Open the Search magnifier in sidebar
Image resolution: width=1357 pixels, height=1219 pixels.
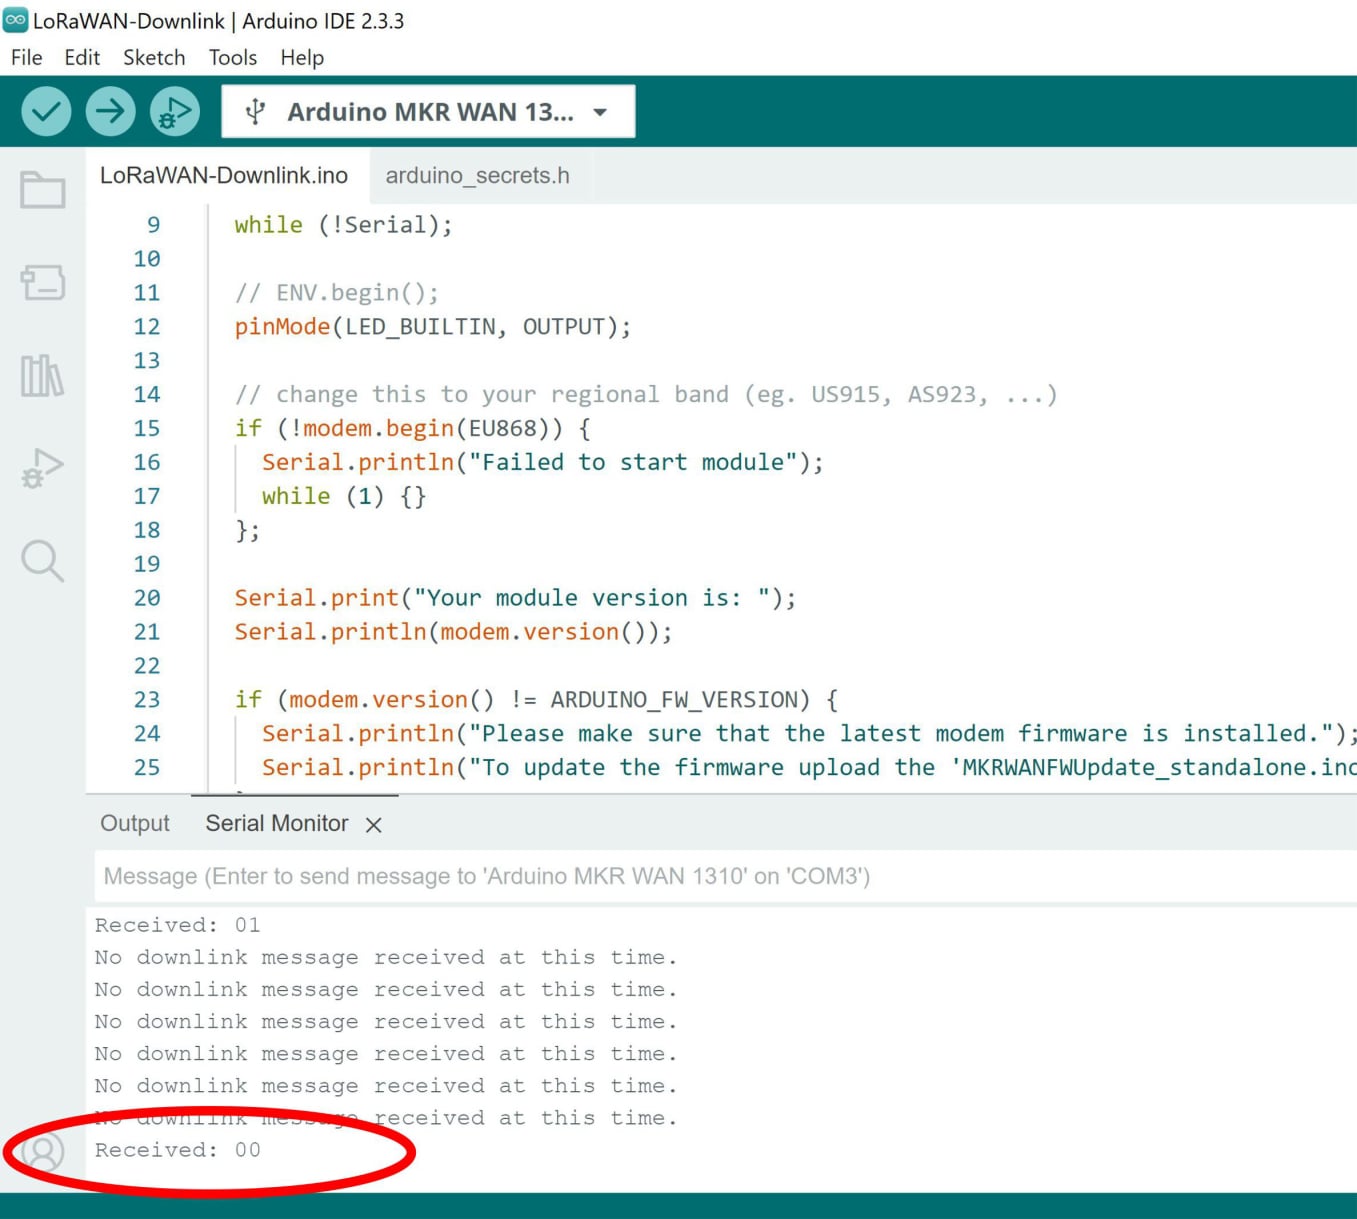[x=43, y=561]
